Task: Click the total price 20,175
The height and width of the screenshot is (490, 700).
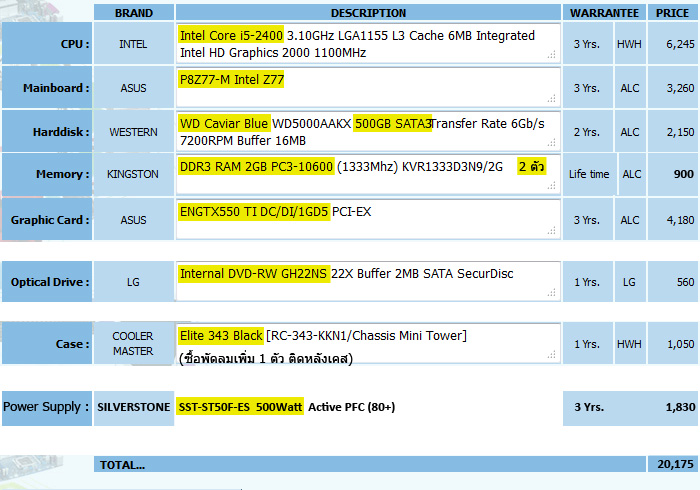Action: click(675, 464)
